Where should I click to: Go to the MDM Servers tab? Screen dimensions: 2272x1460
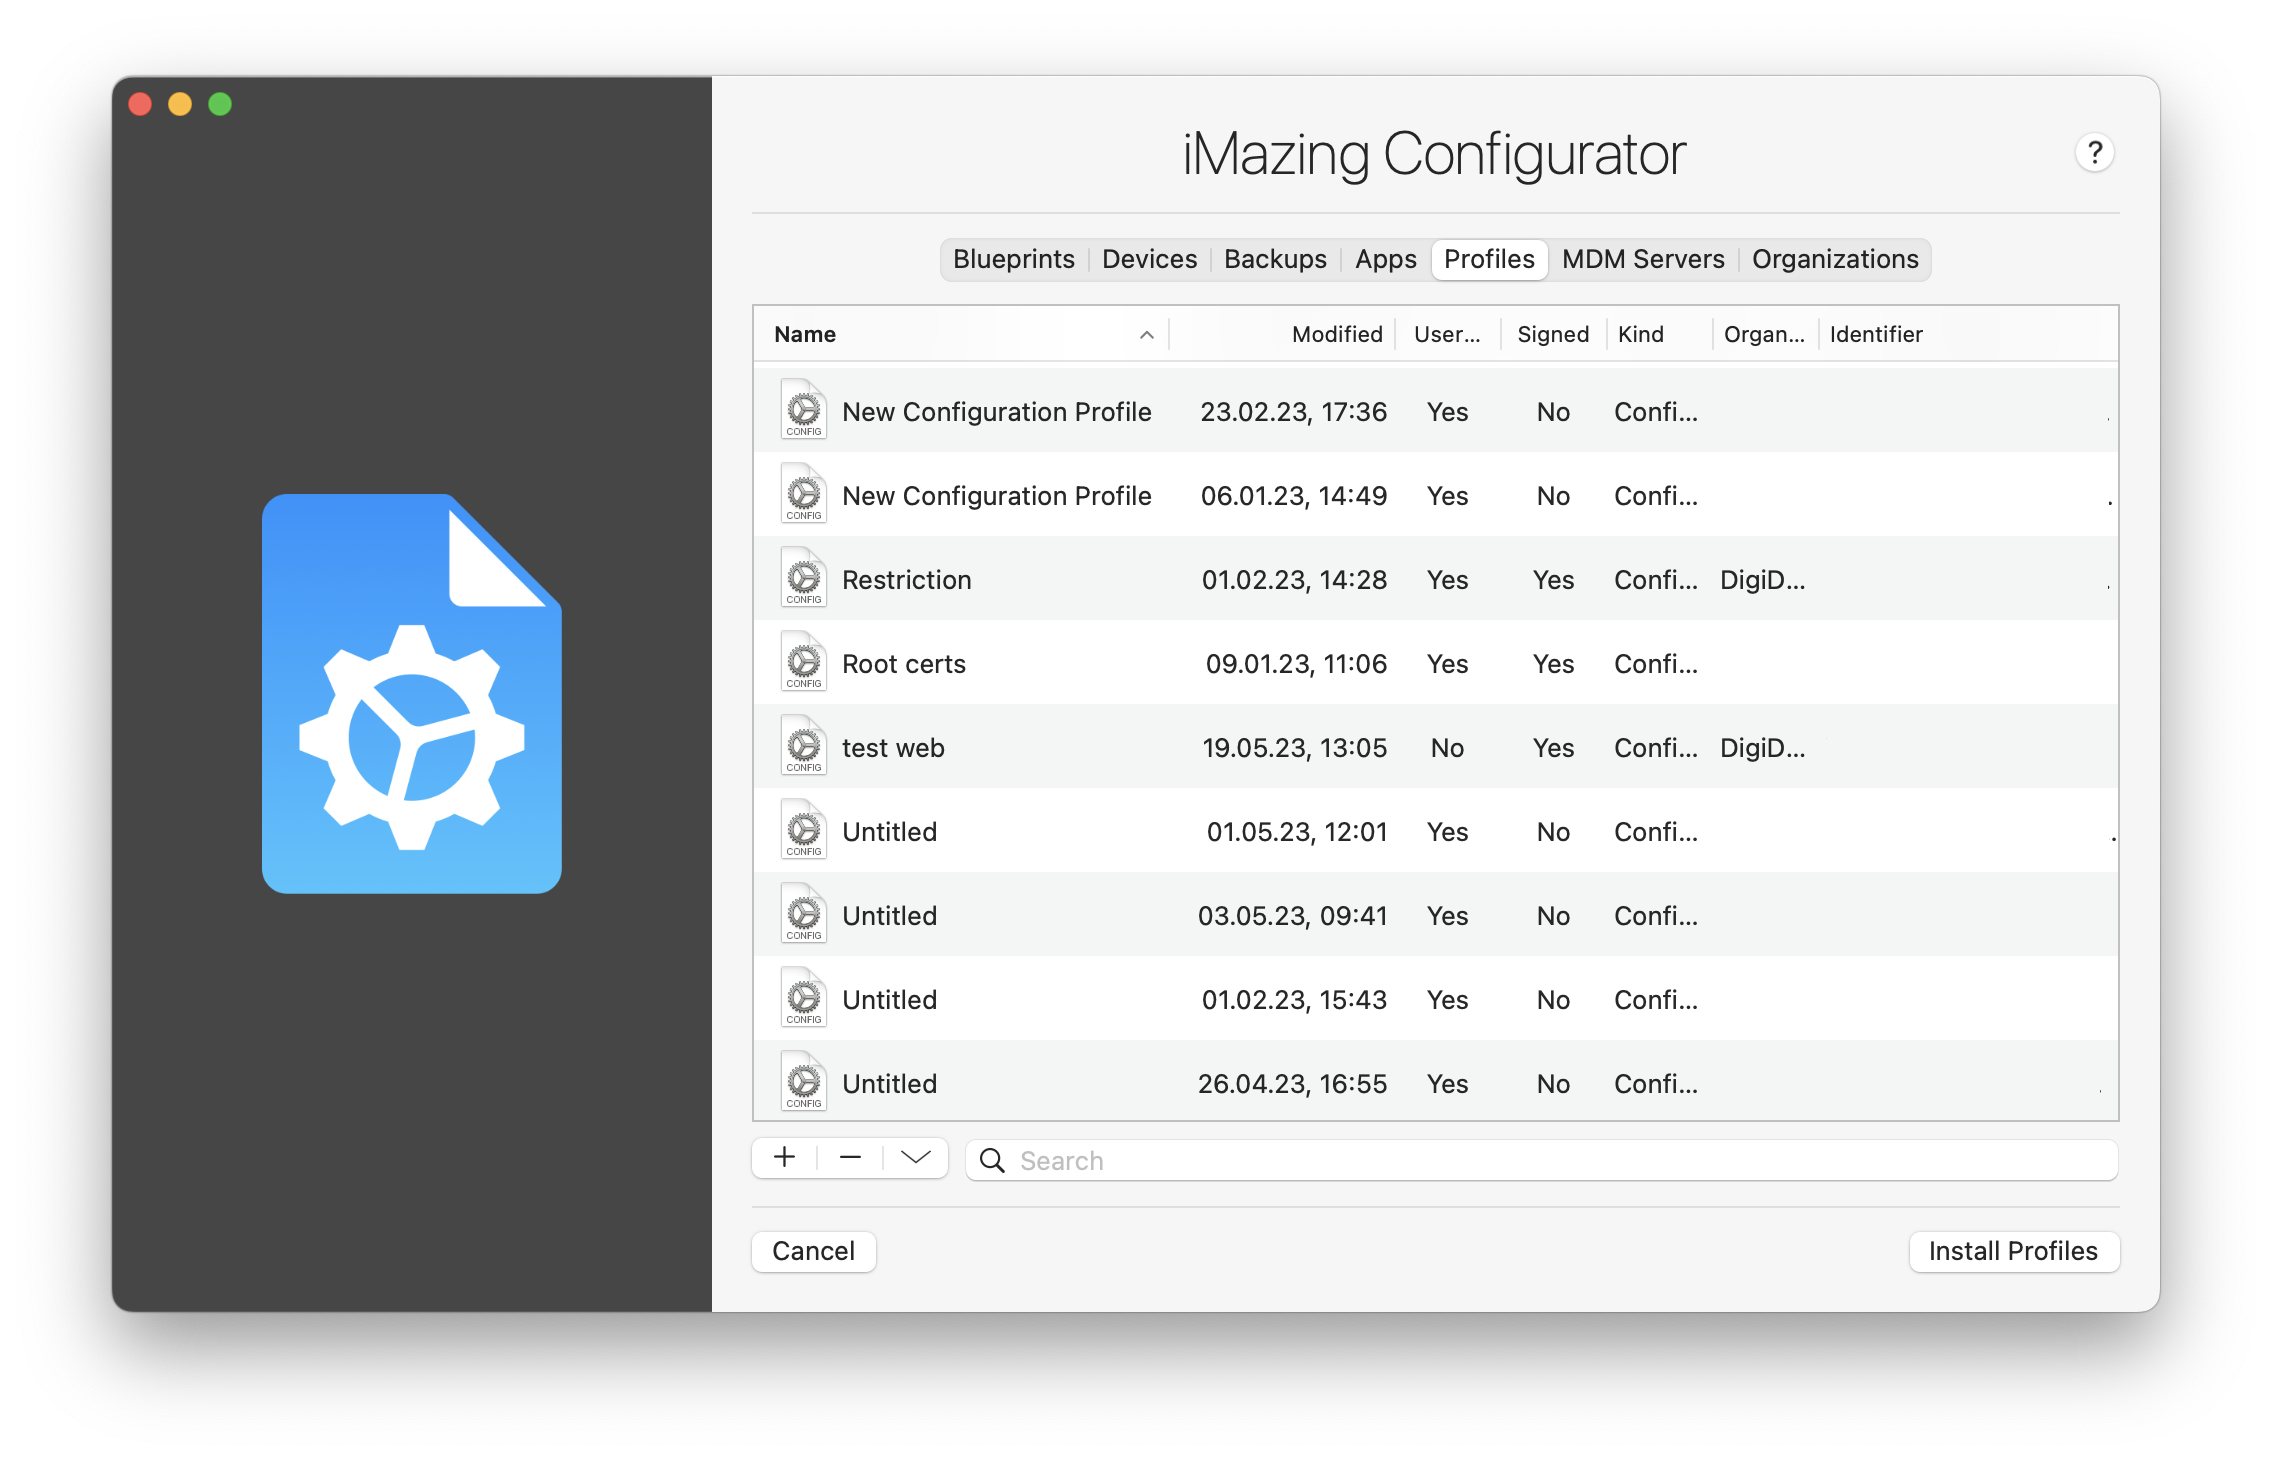(1643, 259)
